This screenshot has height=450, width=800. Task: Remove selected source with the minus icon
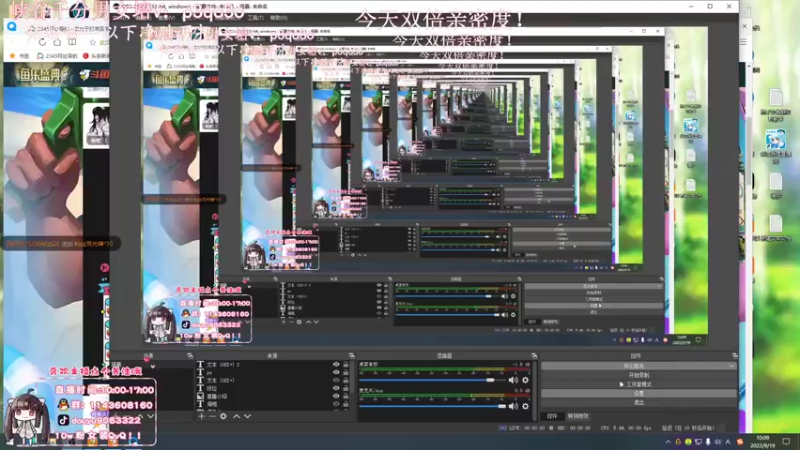coord(212,416)
